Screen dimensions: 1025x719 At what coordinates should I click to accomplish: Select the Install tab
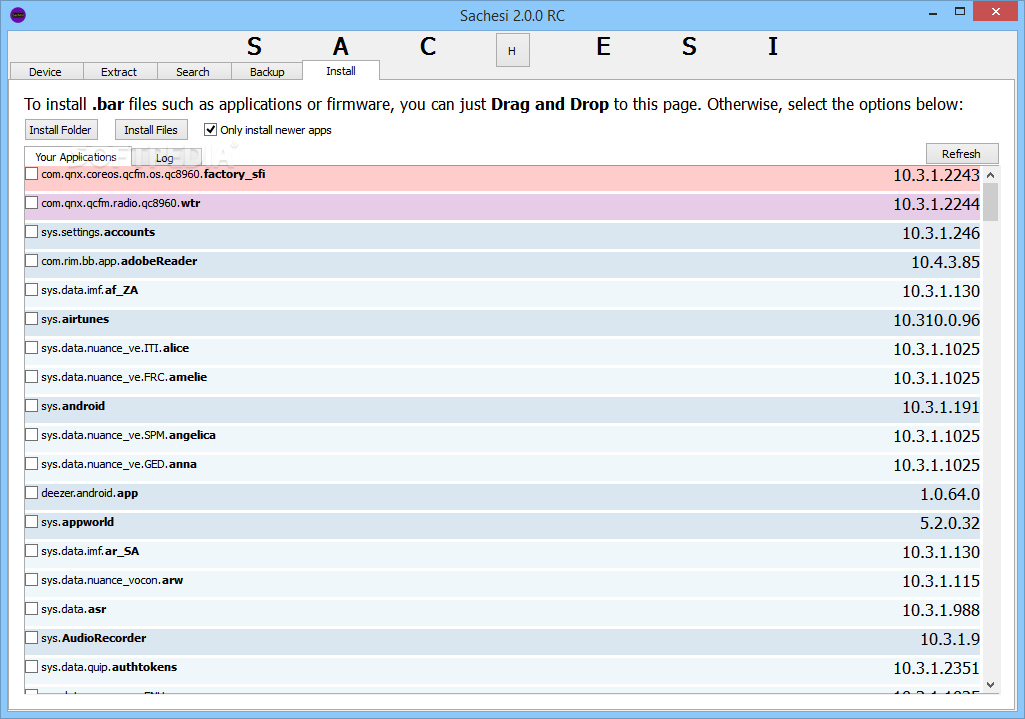pyautogui.click(x=341, y=71)
